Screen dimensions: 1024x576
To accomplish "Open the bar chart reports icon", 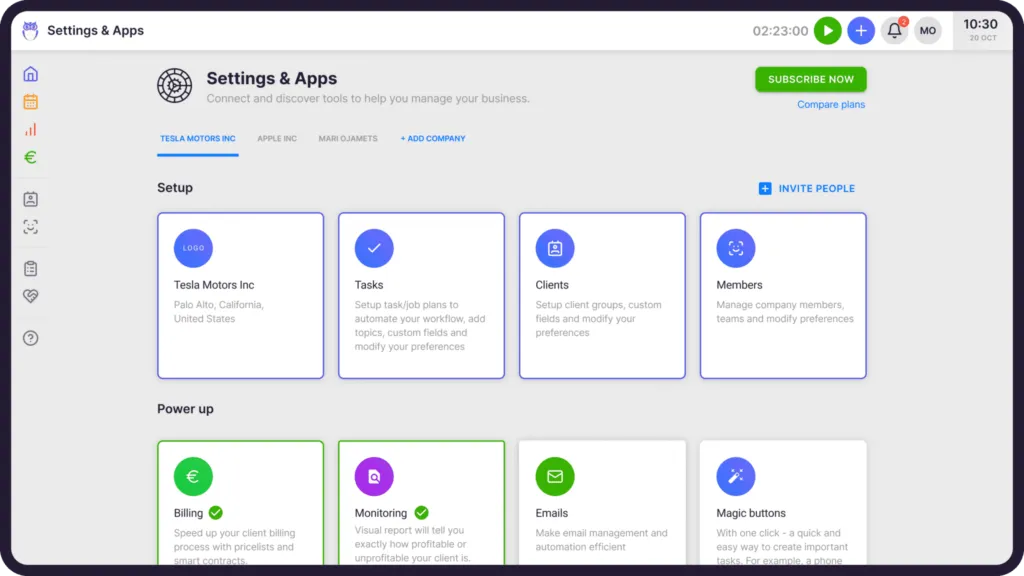I will coord(31,129).
